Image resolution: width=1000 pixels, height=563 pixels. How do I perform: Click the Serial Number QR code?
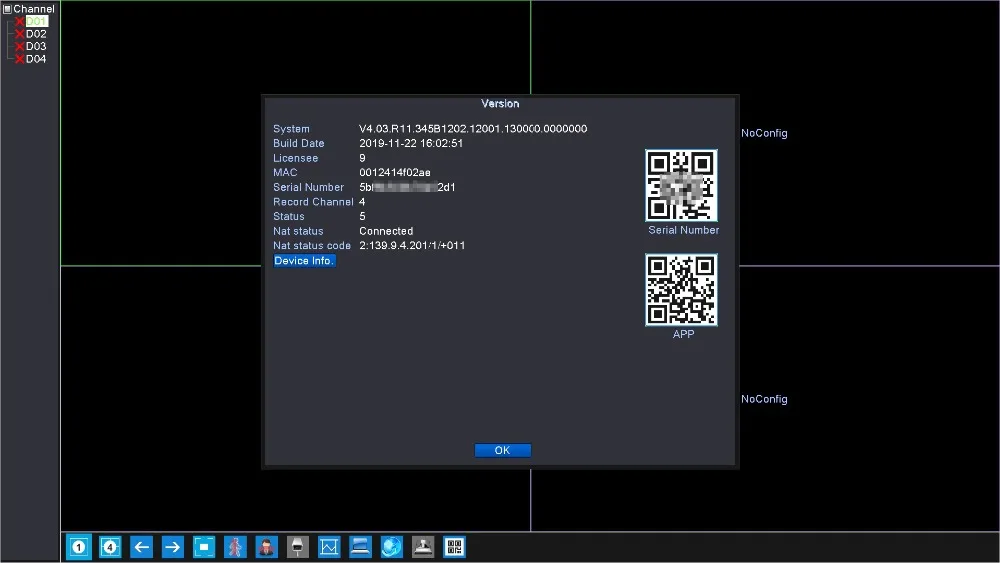681,186
